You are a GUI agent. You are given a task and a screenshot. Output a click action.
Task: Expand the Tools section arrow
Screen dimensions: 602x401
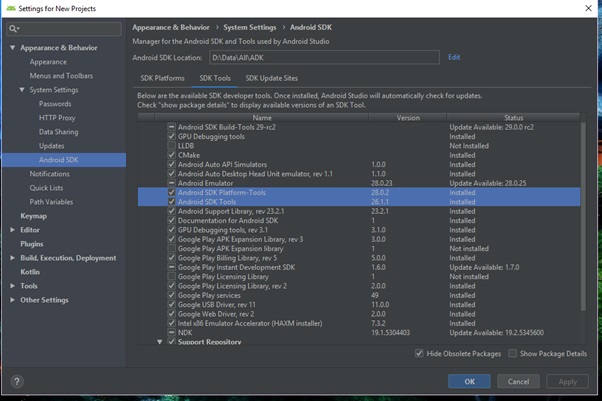(13, 286)
